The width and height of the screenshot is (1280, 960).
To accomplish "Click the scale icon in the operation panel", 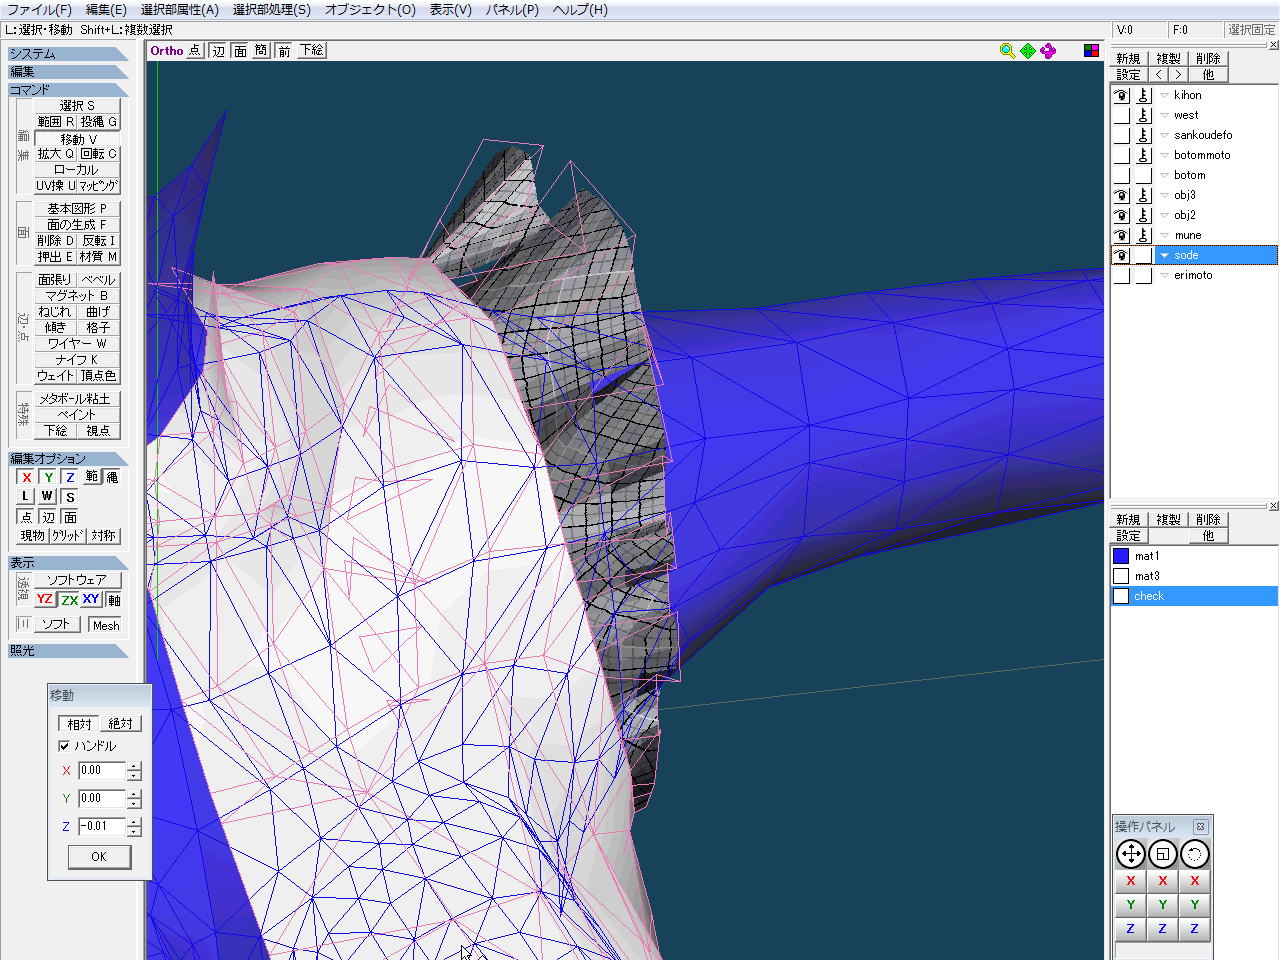I will 1162,854.
